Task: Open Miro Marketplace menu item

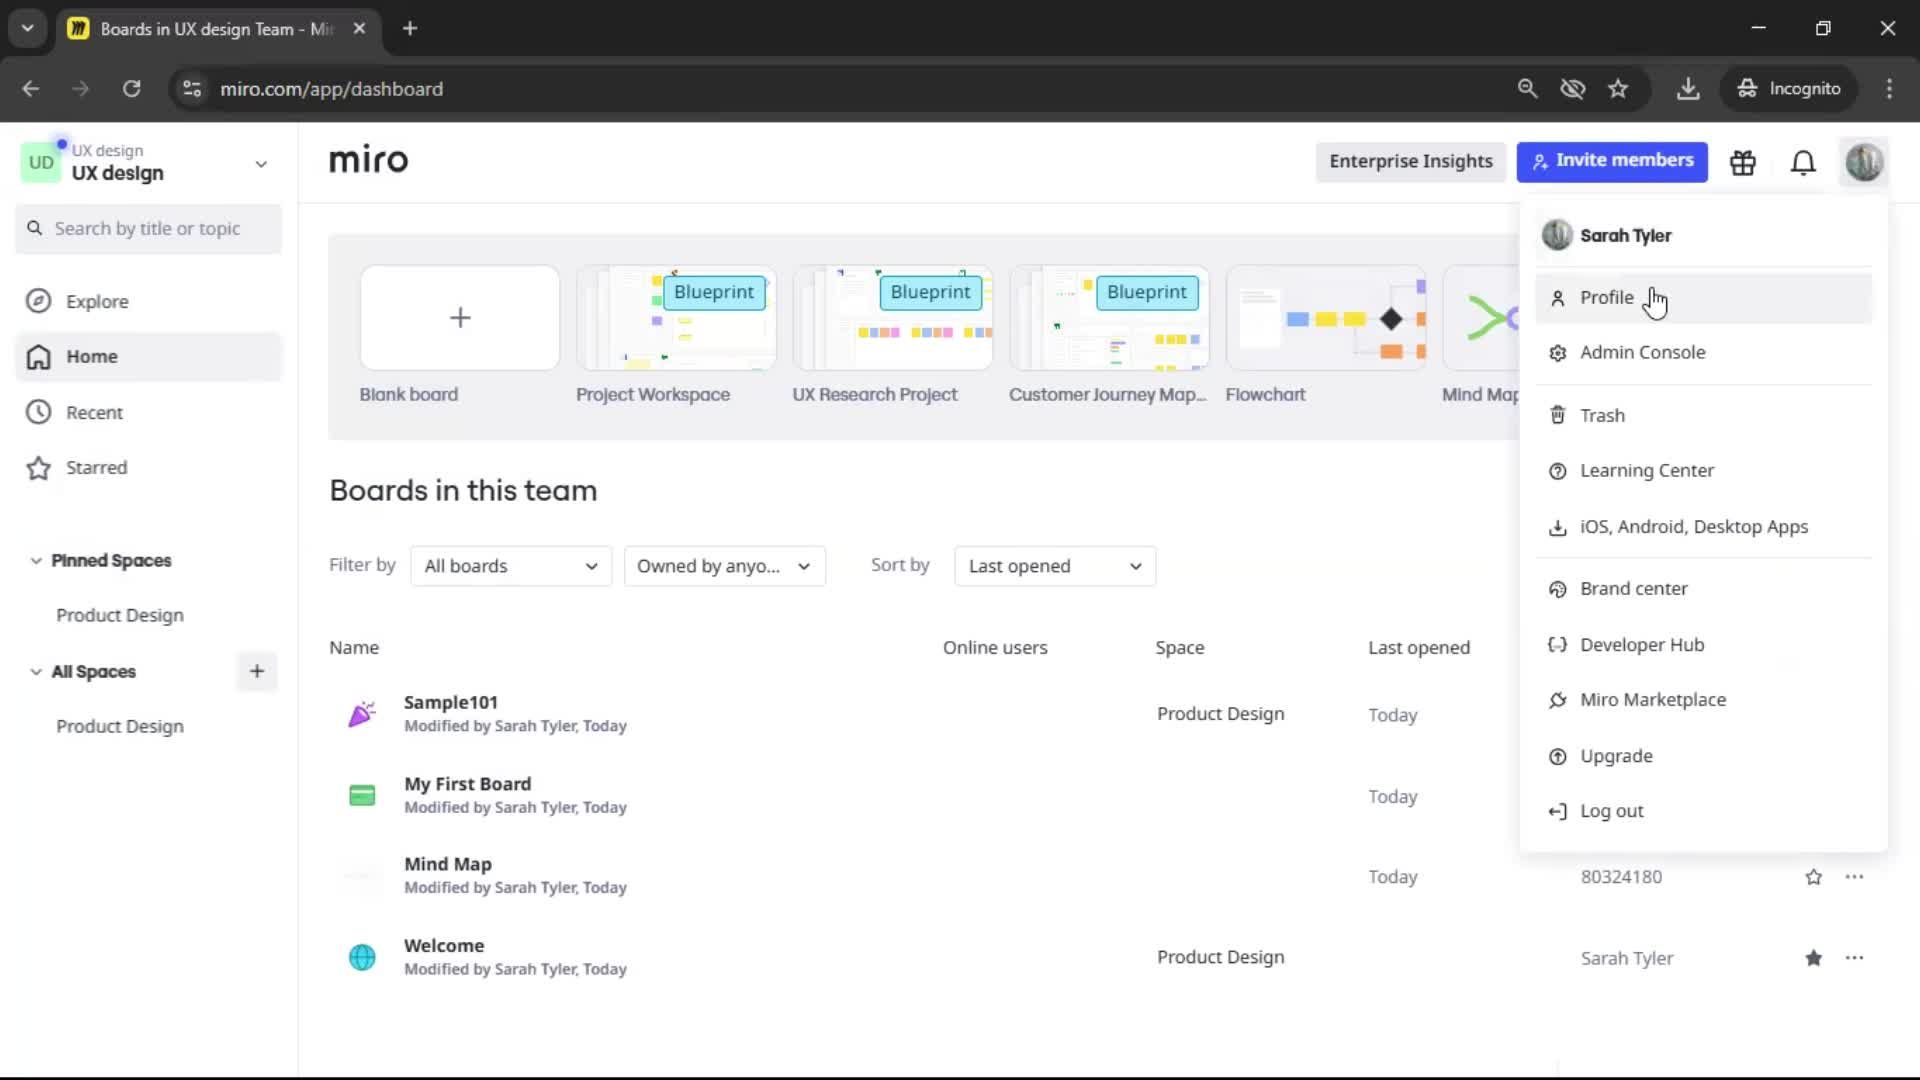Action: [1703, 700]
